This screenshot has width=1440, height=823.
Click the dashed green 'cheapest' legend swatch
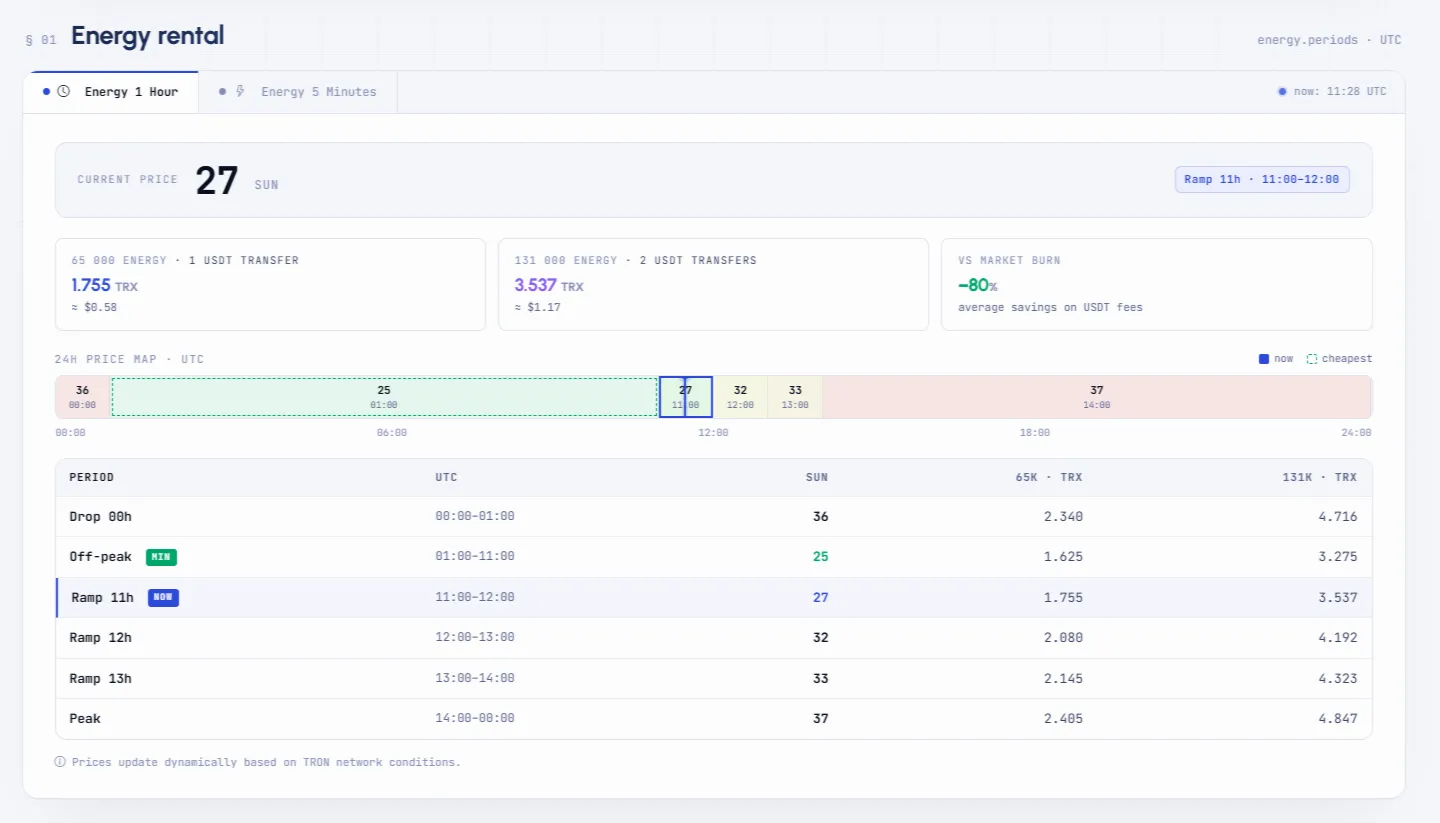point(1312,359)
